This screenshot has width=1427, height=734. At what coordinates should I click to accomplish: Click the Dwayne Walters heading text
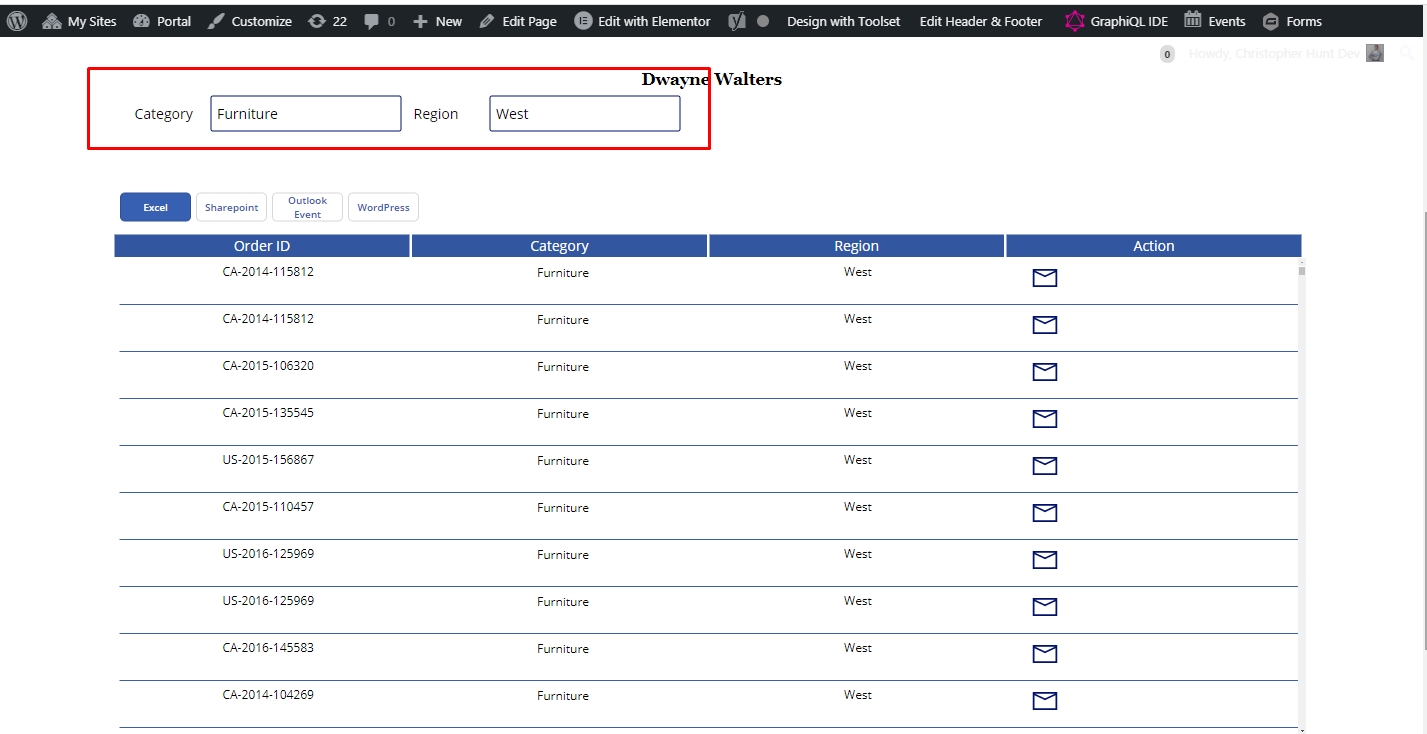pyautogui.click(x=712, y=79)
